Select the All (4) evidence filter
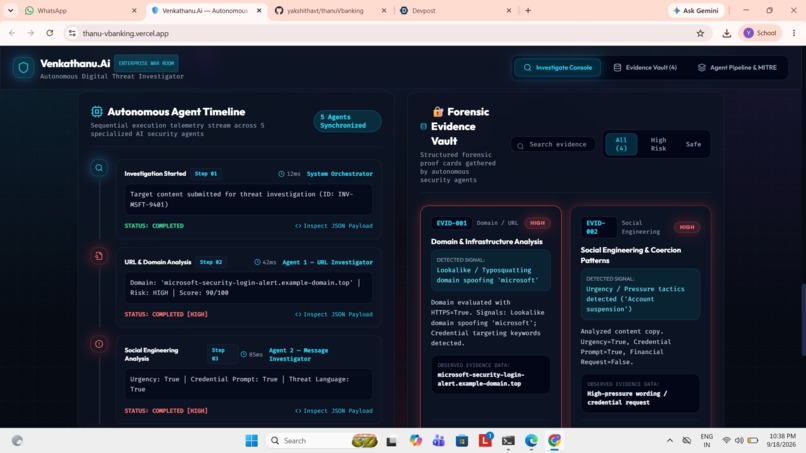This screenshot has height=453, width=806. (621, 144)
